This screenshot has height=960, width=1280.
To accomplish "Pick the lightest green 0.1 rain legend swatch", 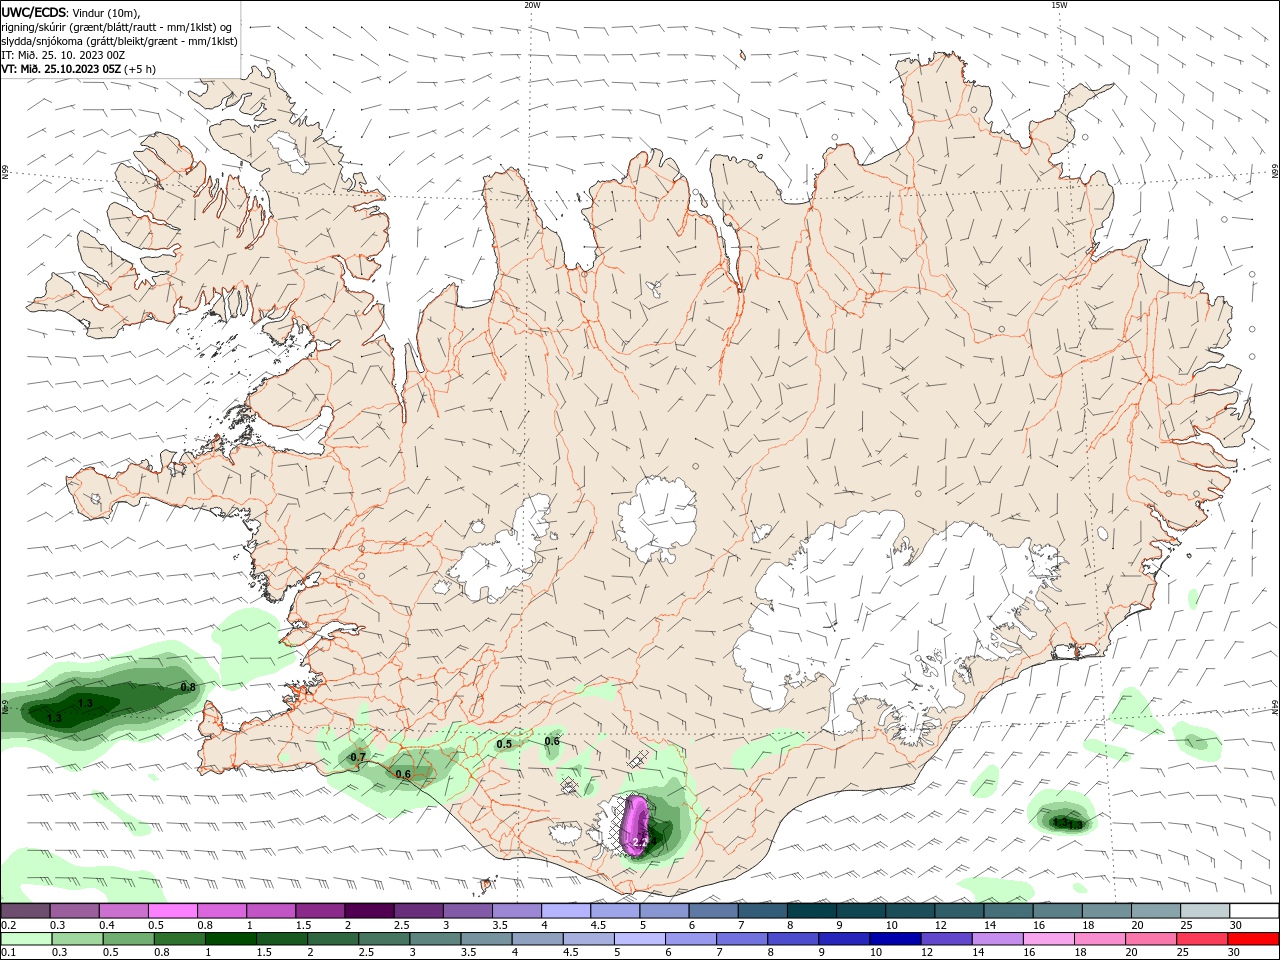I will point(27,939).
